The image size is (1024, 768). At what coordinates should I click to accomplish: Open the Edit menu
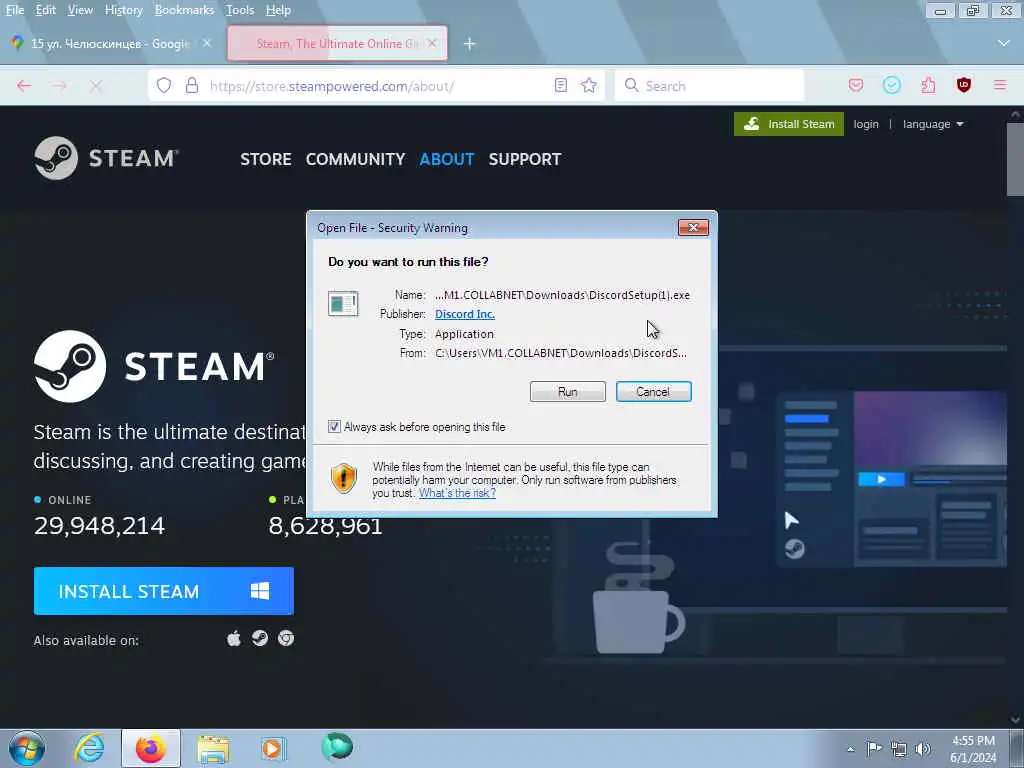tap(45, 10)
